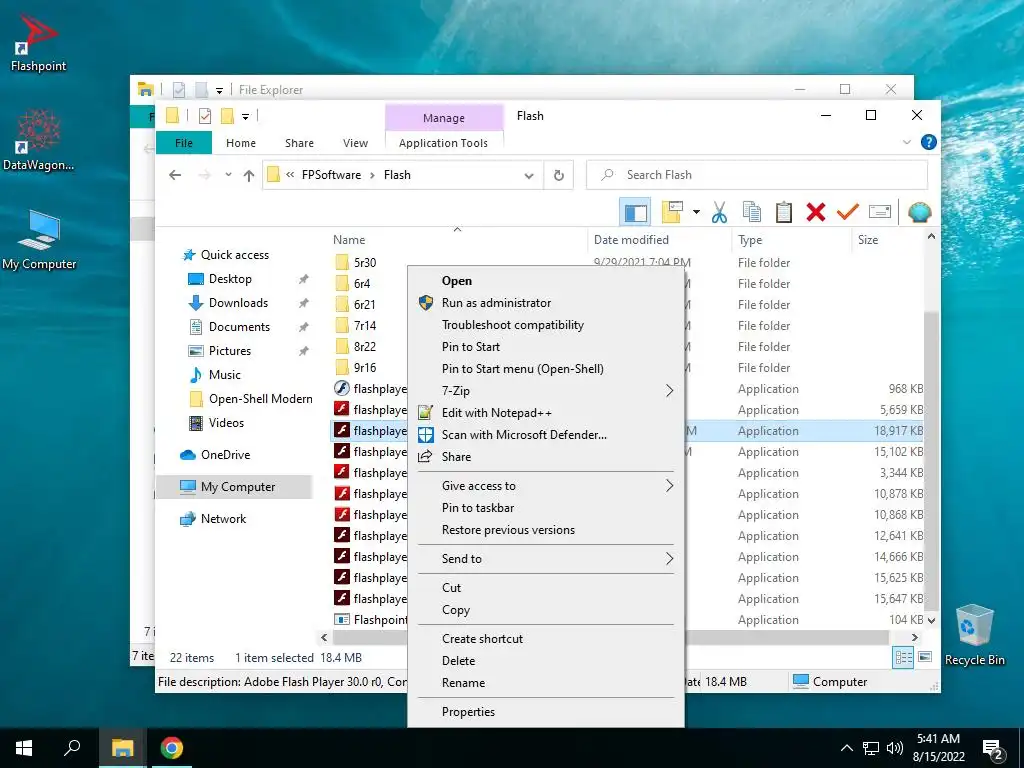The height and width of the screenshot is (768, 1024).
Task: Click the orange checkmark Properties toolbar icon
Action: (848, 212)
